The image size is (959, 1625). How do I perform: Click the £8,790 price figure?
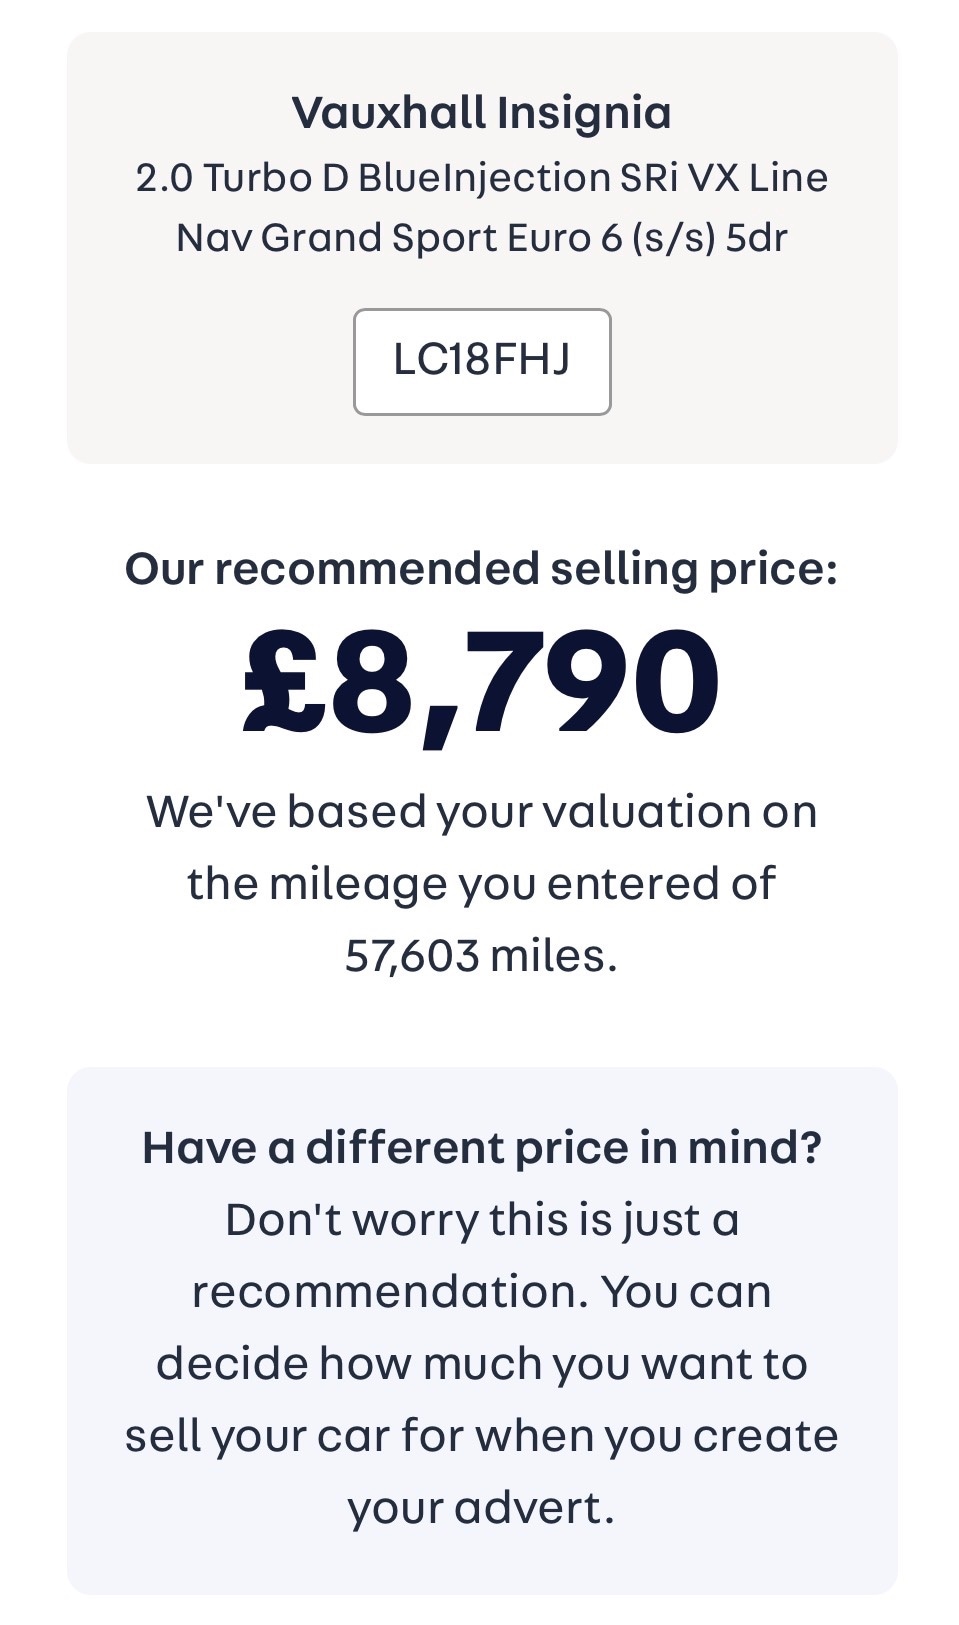pos(481,682)
